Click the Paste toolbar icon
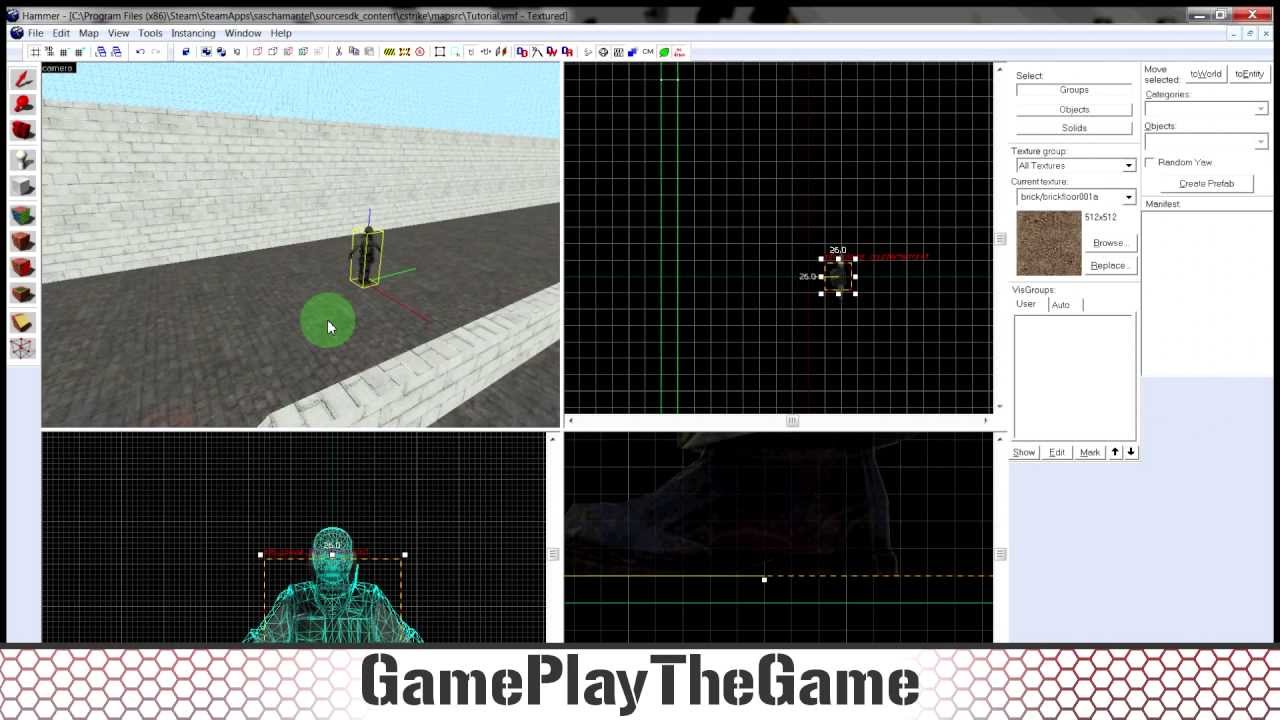1280x720 pixels. 369,52
